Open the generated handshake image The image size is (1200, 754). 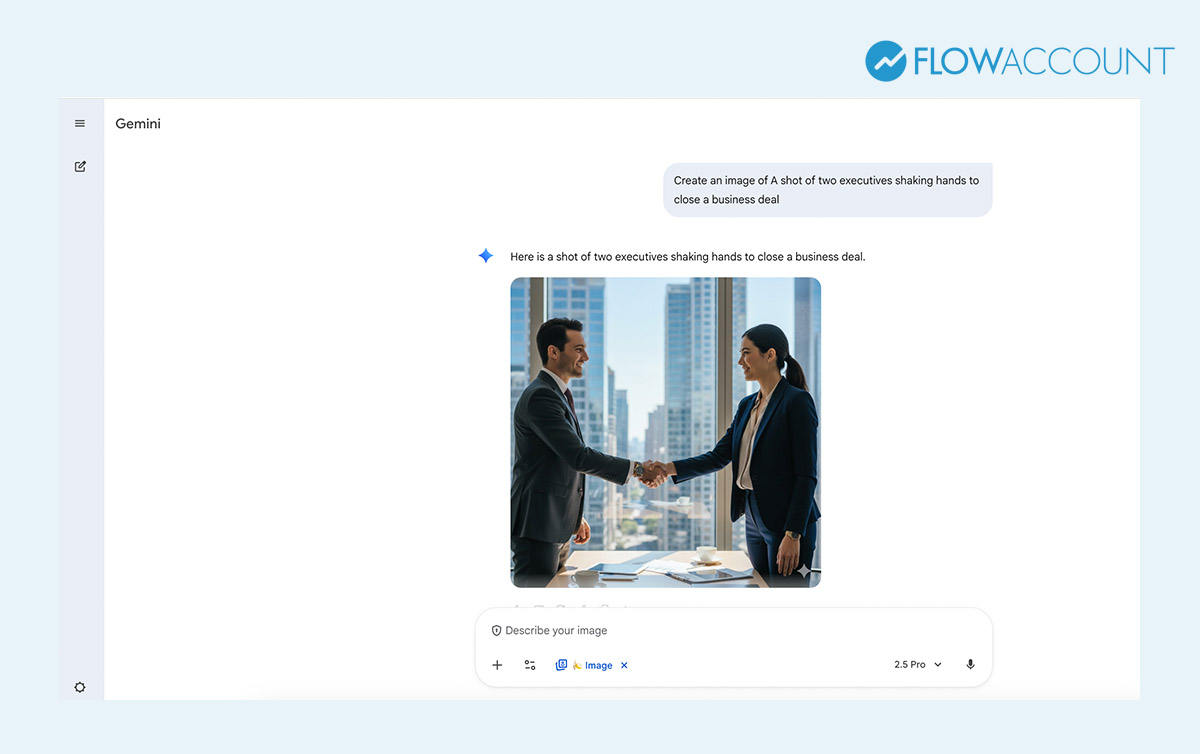(666, 432)
